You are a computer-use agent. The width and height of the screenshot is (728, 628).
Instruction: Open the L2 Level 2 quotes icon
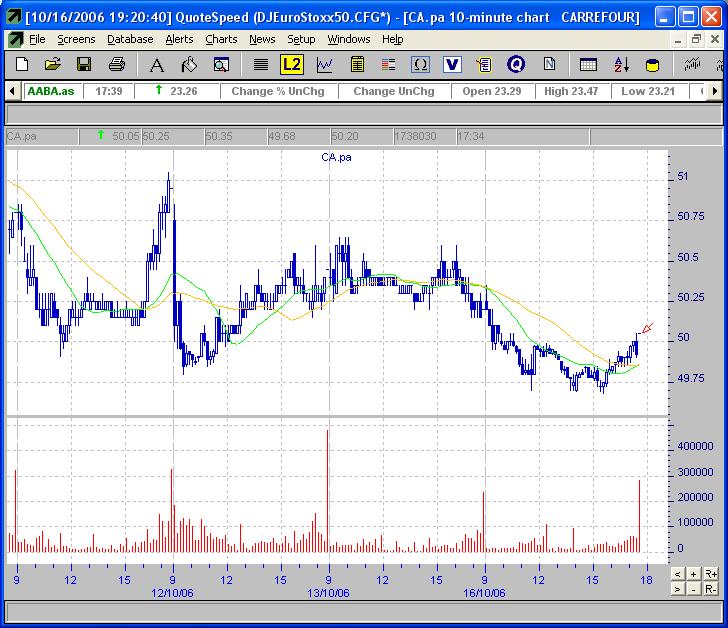coord(291,65)
